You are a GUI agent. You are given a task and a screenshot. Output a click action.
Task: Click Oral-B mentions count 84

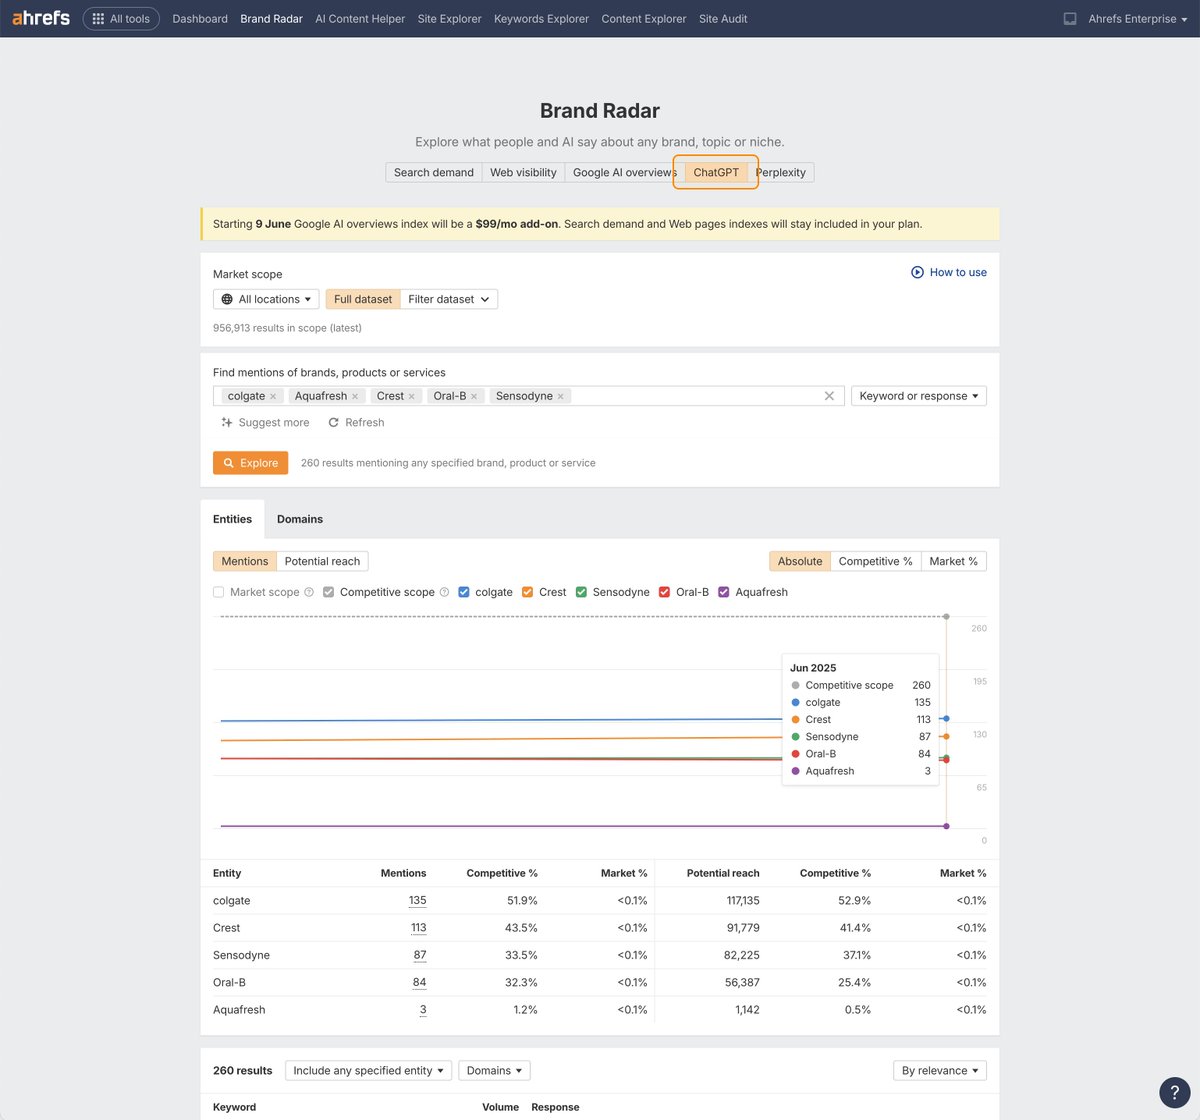420,982
